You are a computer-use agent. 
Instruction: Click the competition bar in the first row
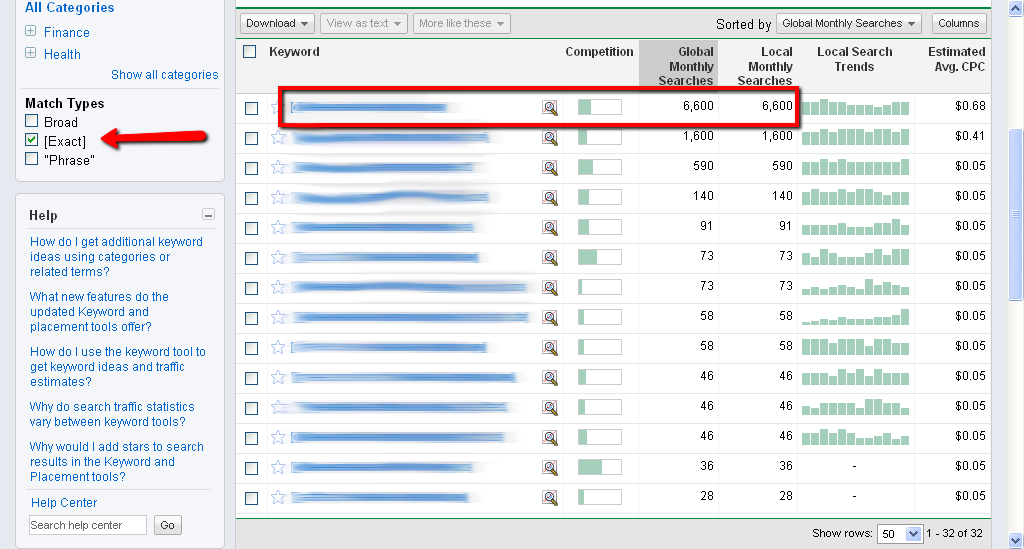[x=599, y=107]
